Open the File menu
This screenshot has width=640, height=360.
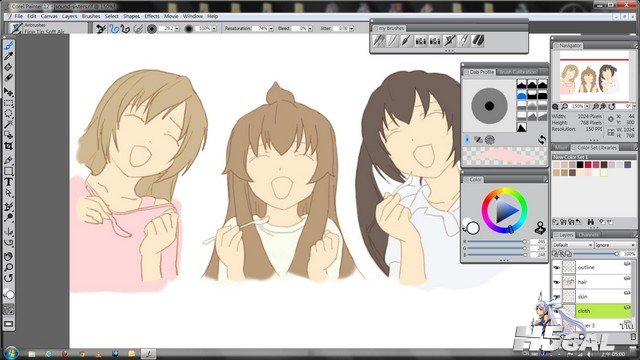coord(18,16)
